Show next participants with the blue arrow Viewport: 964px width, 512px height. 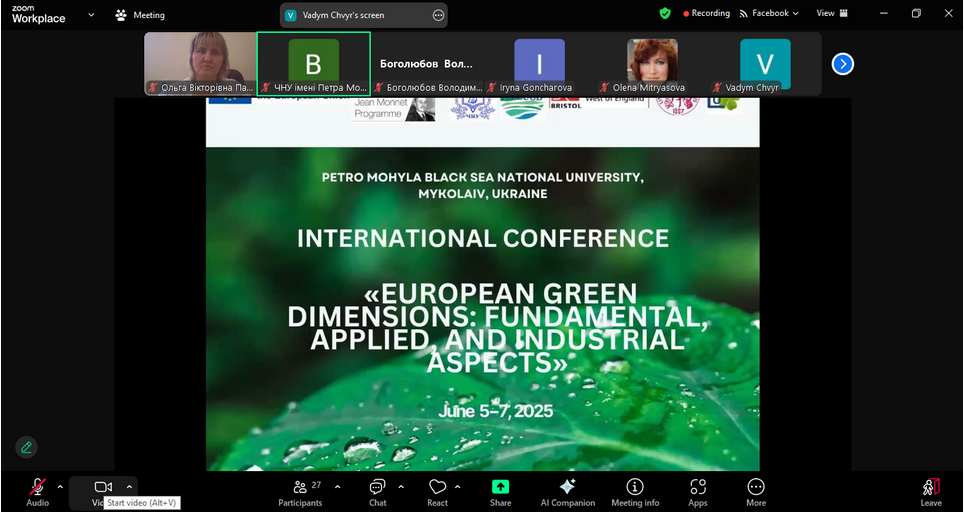coord(842,64)
